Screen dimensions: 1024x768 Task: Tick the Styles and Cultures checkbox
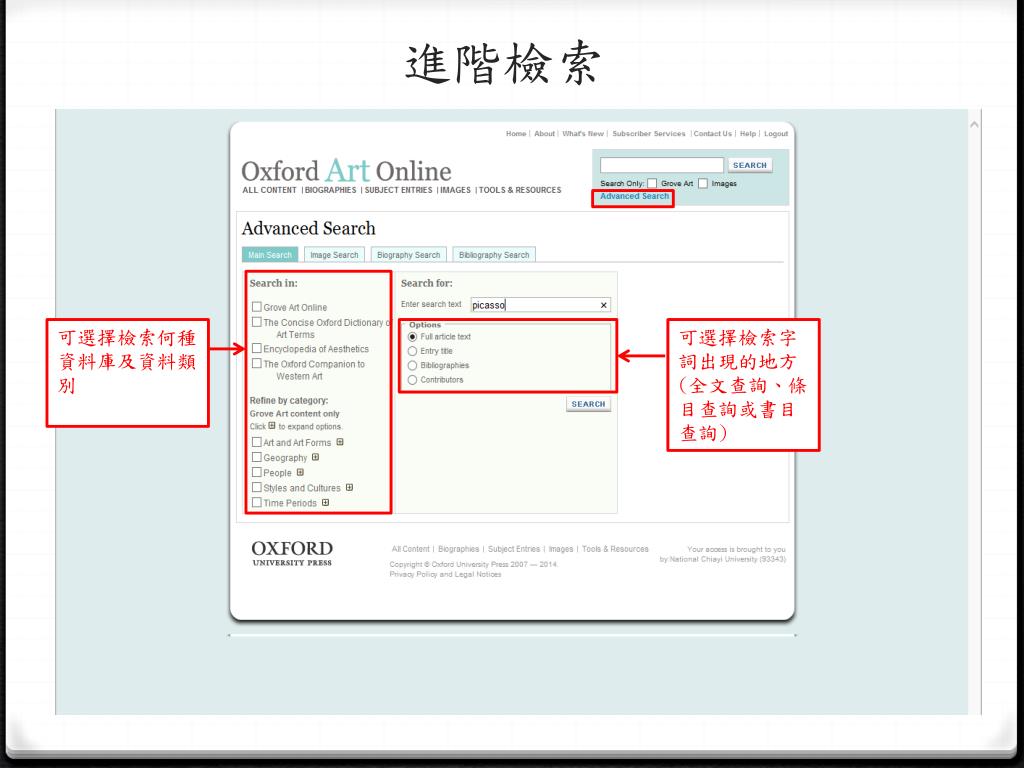tap(257, 487)
